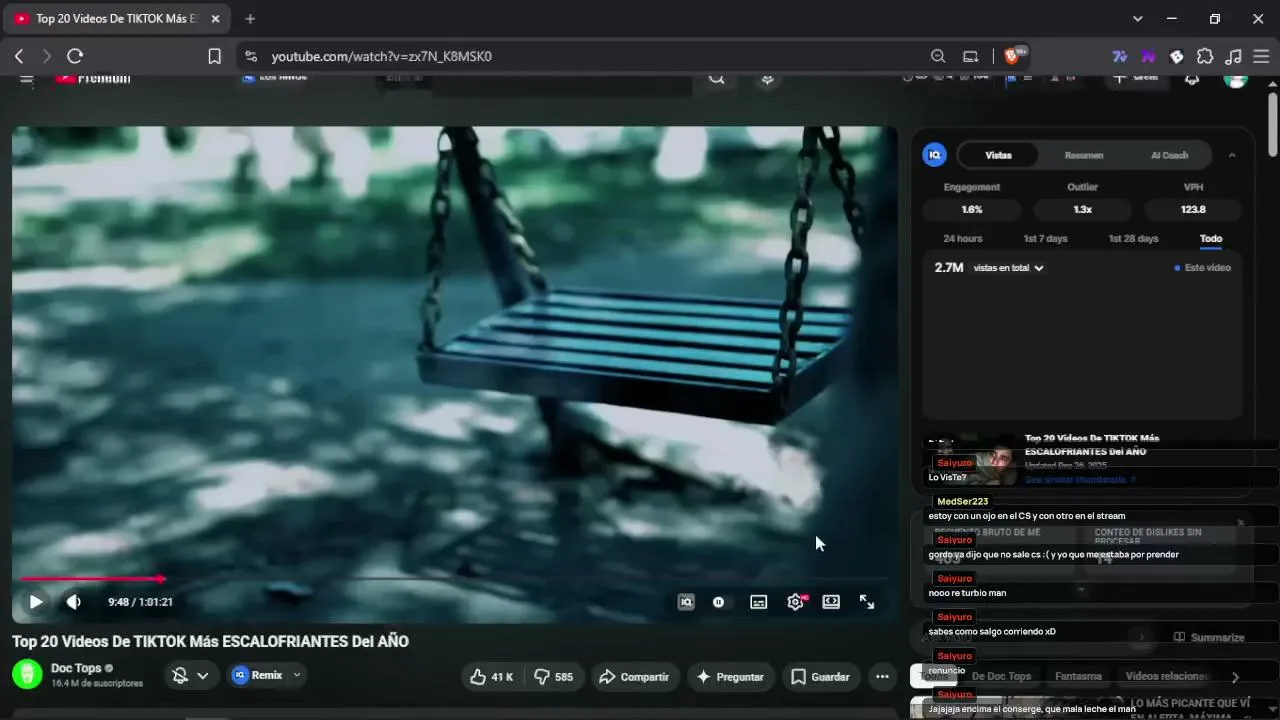The height and width of the screenshot is (720, 1280).
Task: Click the YouTube search magnifier button
Action: (716, 78)
